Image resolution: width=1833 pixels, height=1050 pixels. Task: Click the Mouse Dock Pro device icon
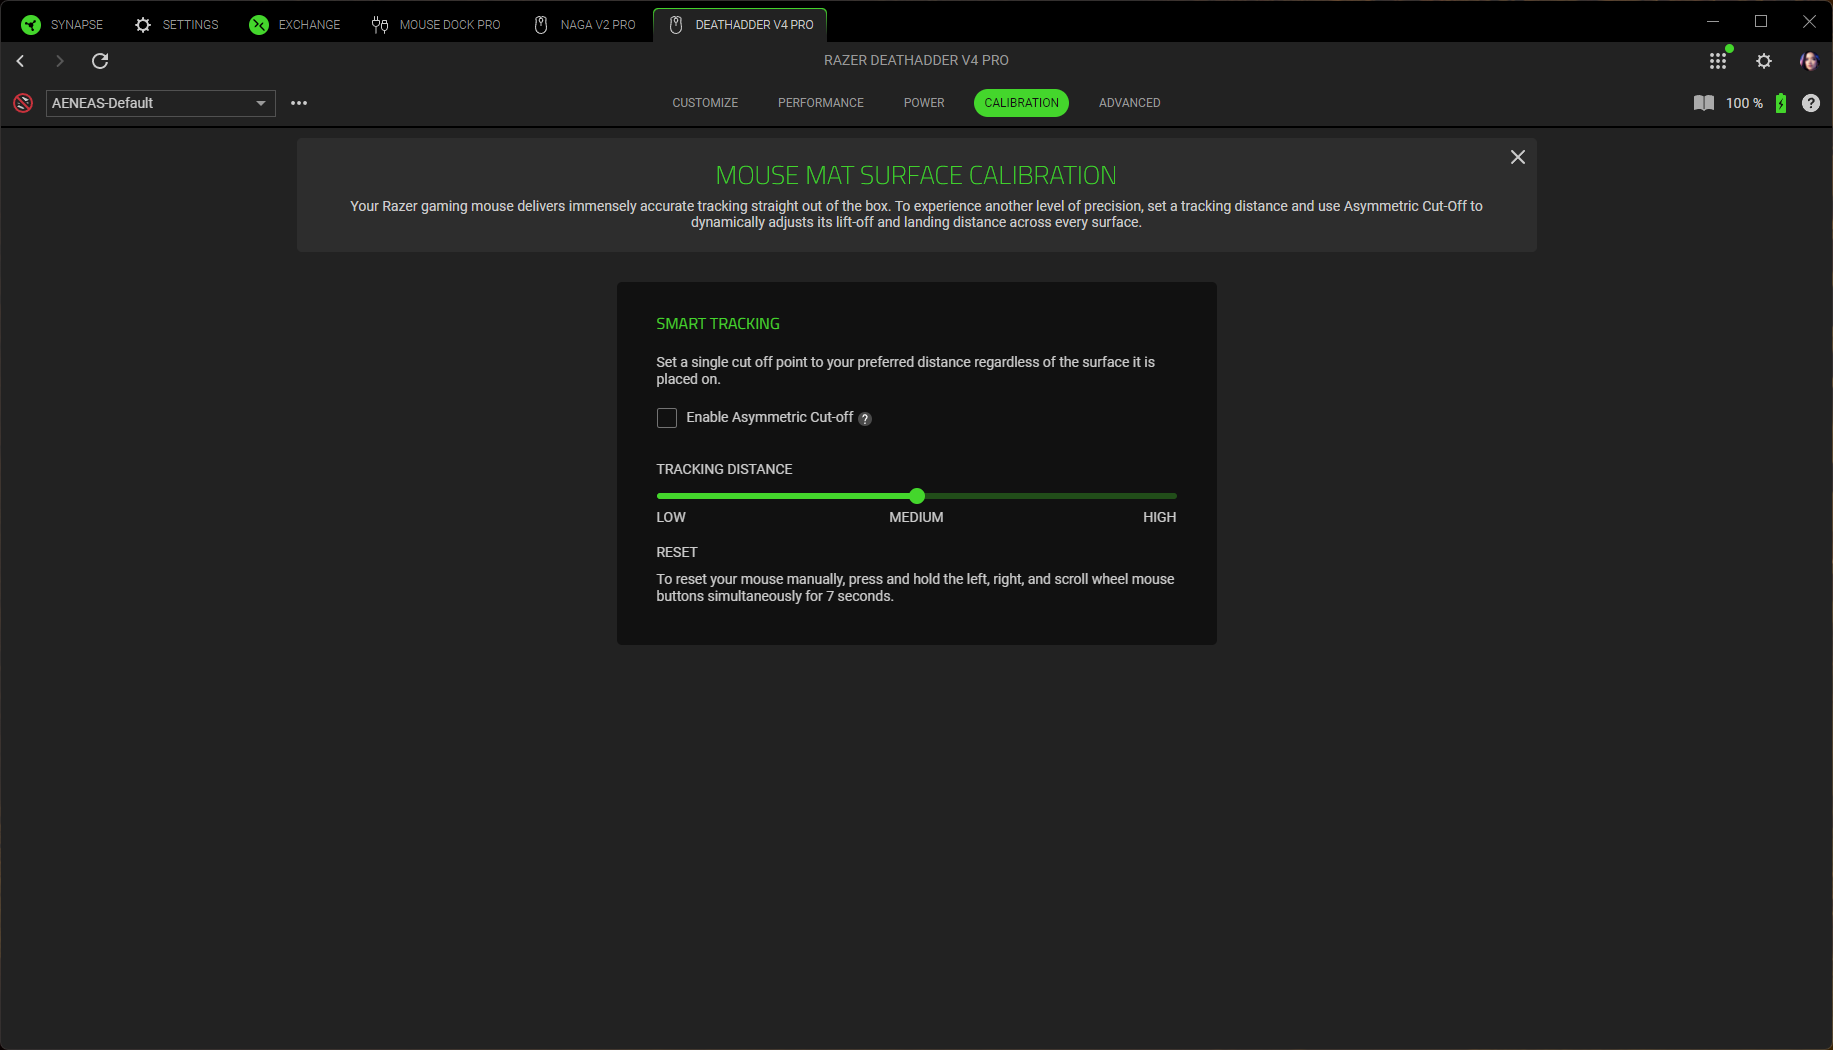pos(380,25)
